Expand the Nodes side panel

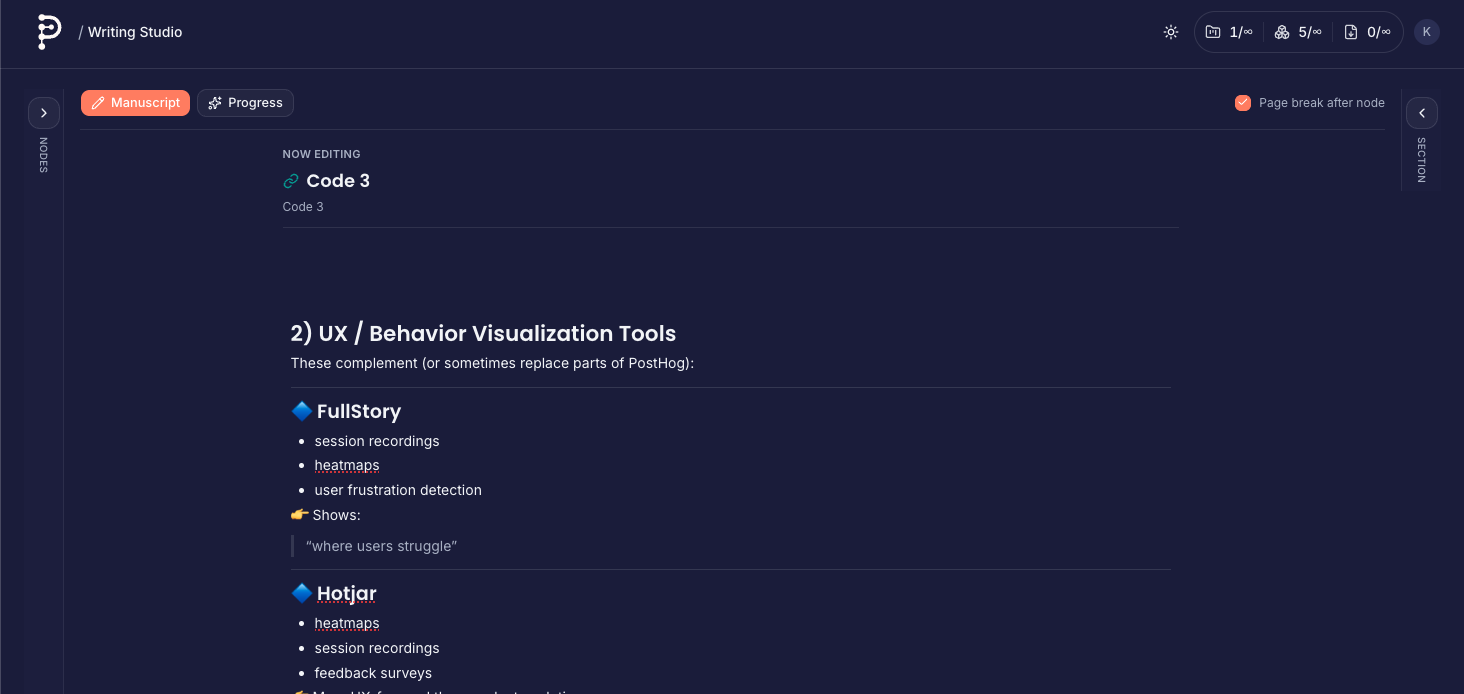pyautogui.click(x=44, y=113)
